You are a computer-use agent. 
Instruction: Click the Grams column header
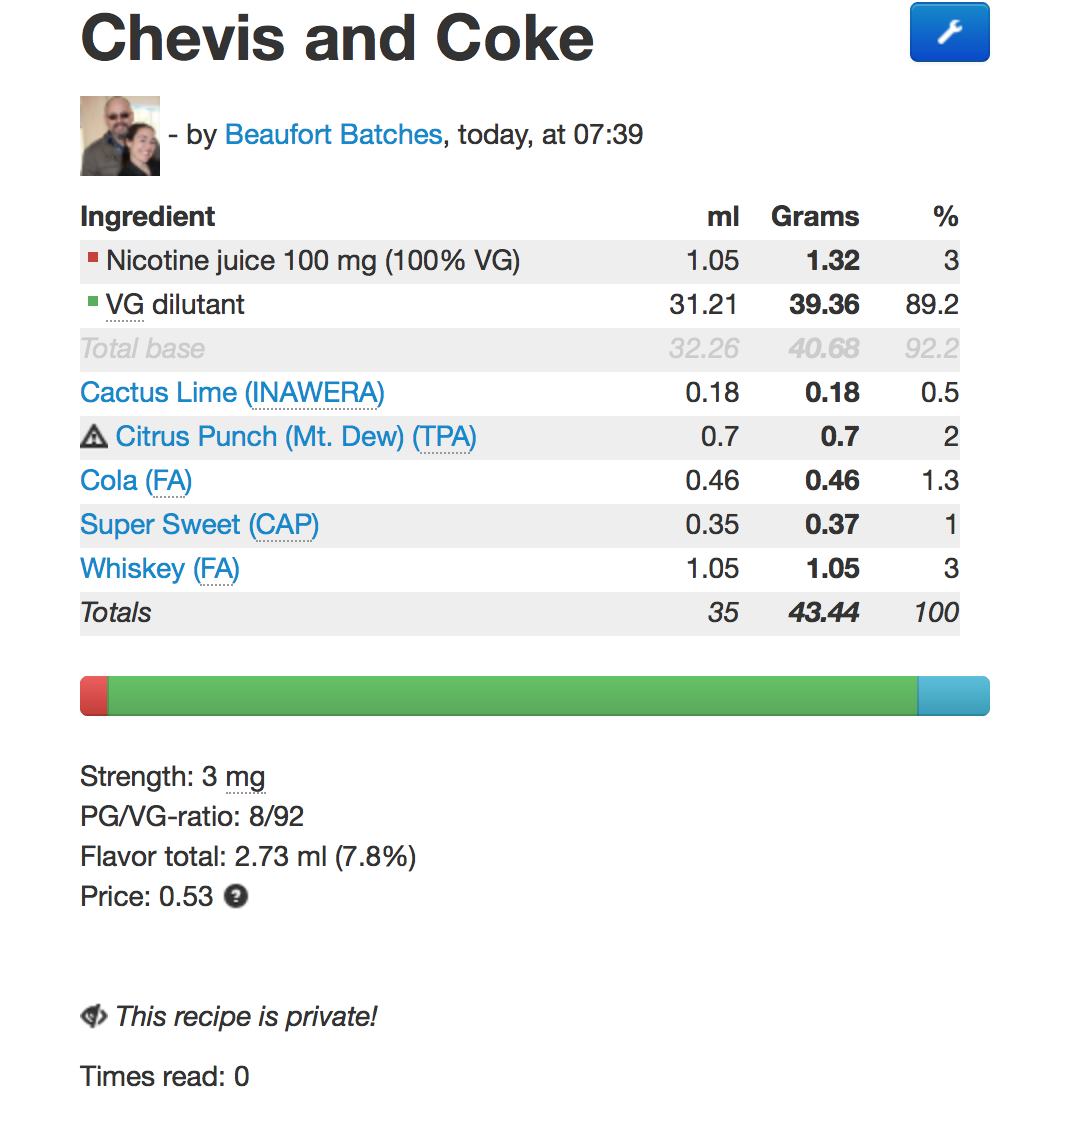pos(815,217)
